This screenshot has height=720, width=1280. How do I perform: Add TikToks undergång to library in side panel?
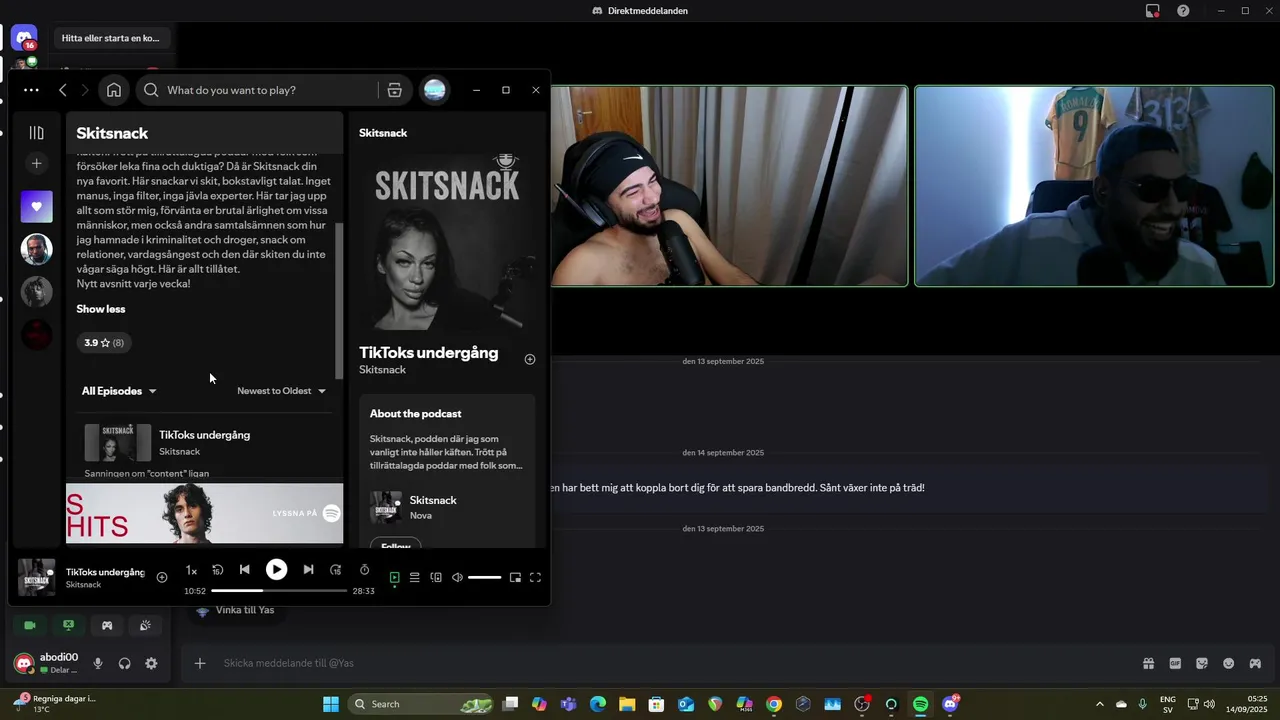click(530, 360)
